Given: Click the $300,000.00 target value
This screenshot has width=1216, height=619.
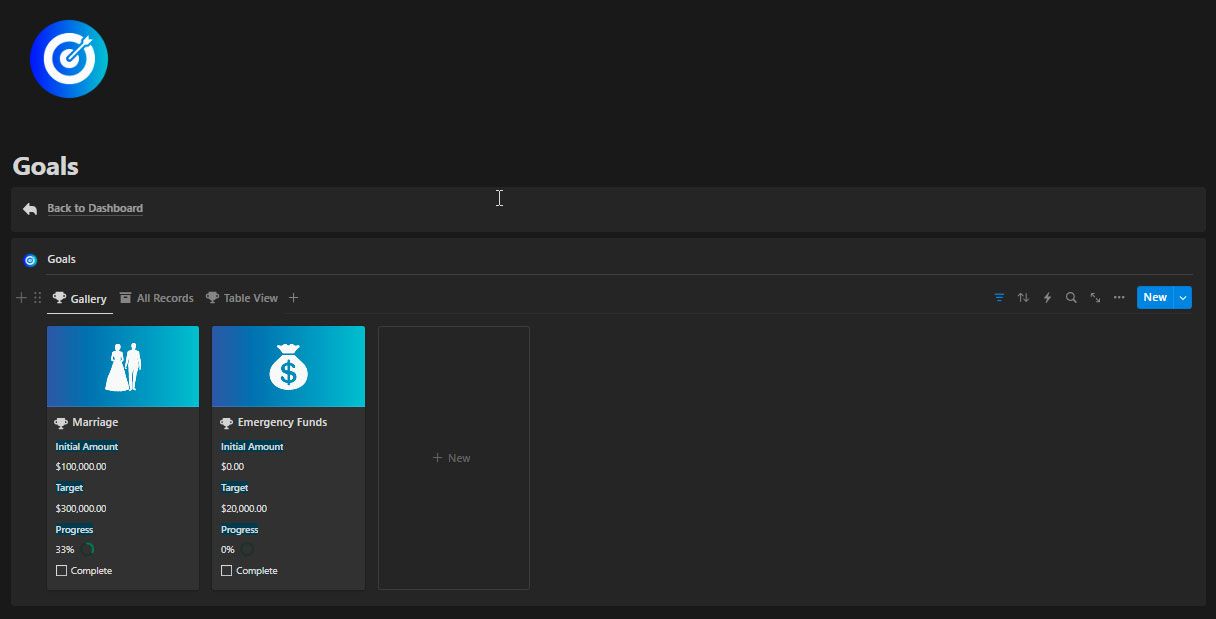Looking at the screenshot, I should [81, 509].
